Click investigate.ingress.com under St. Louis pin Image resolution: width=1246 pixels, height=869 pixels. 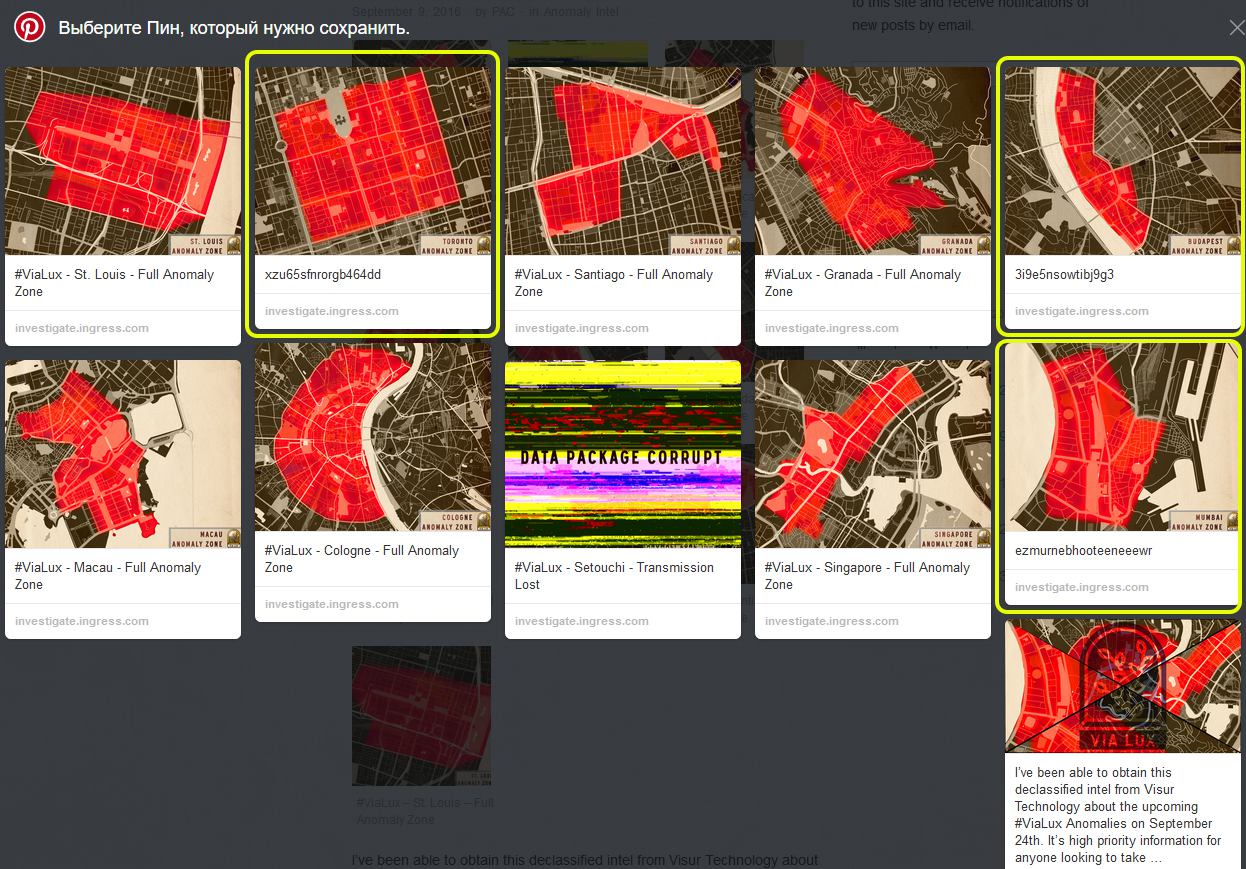point(82,328)
